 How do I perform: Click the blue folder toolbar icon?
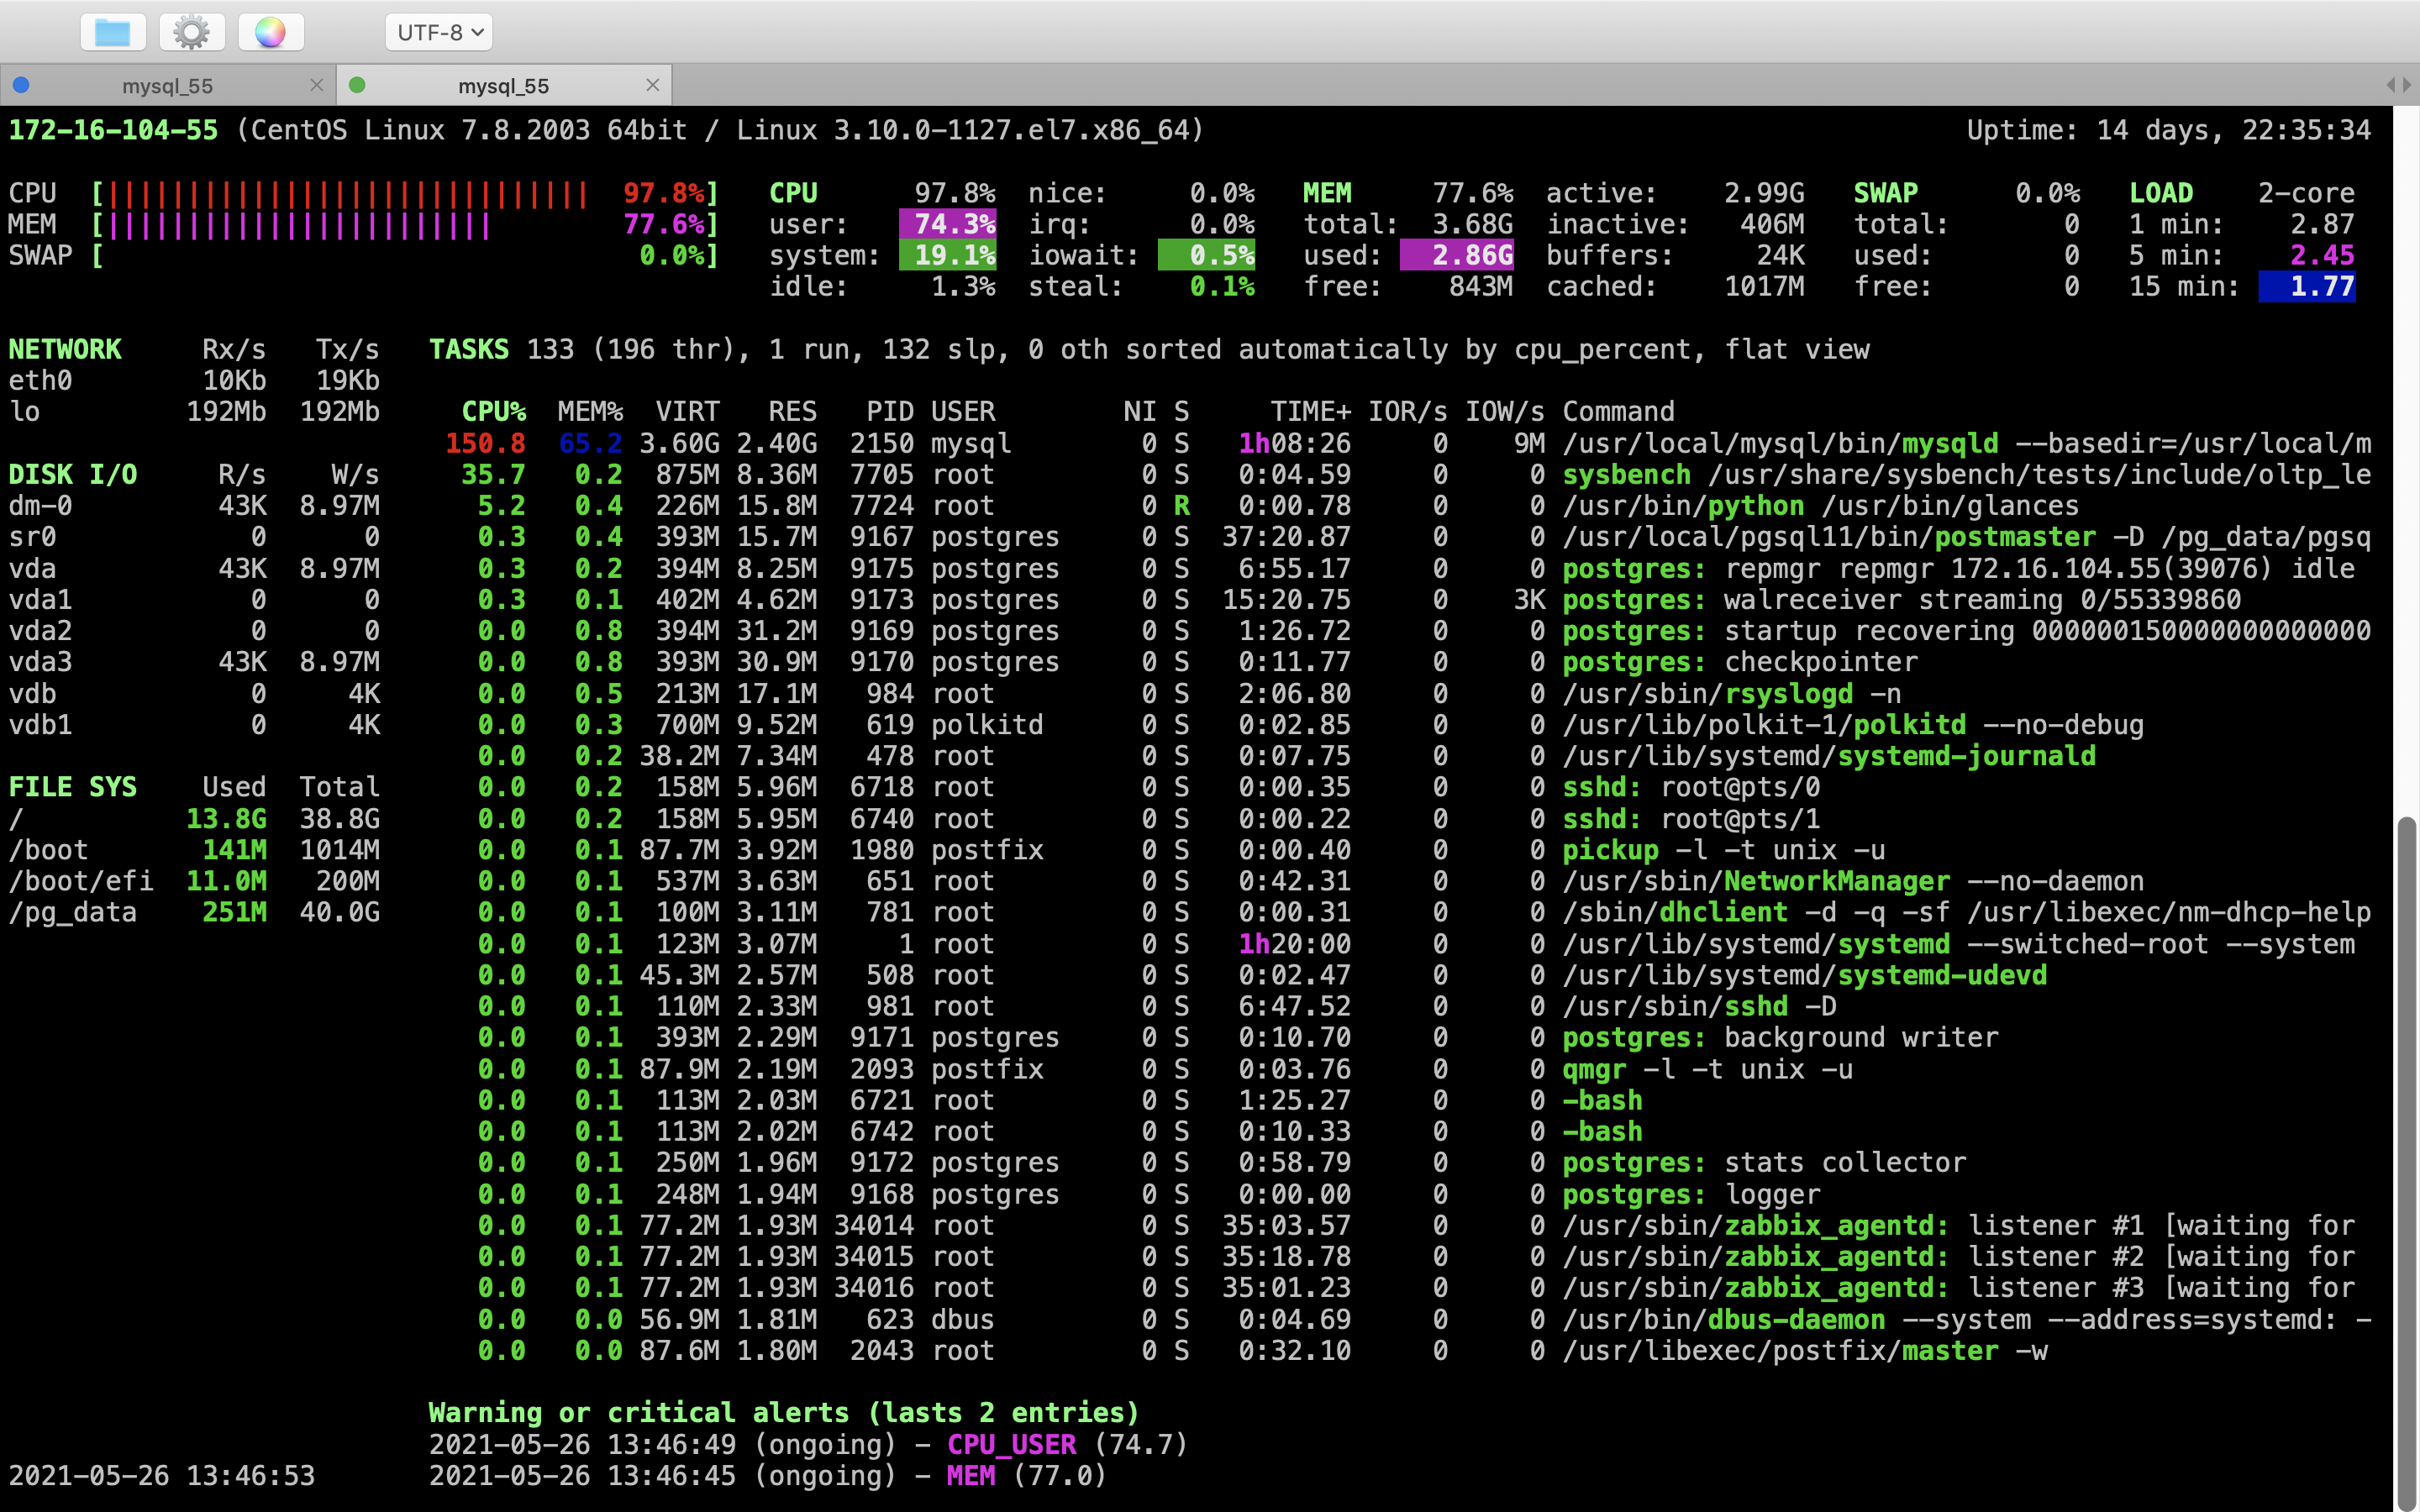click(x=113, y=32)
